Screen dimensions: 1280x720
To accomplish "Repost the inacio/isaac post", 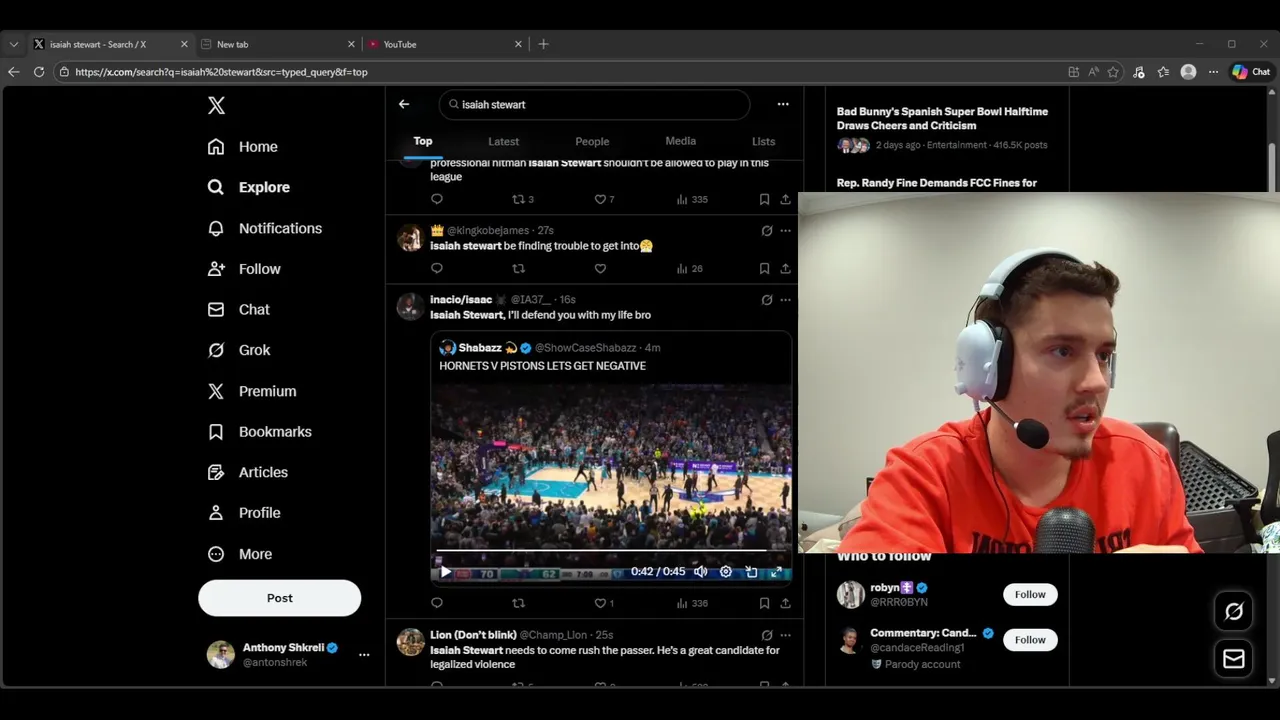I will [x=518, y=603].
